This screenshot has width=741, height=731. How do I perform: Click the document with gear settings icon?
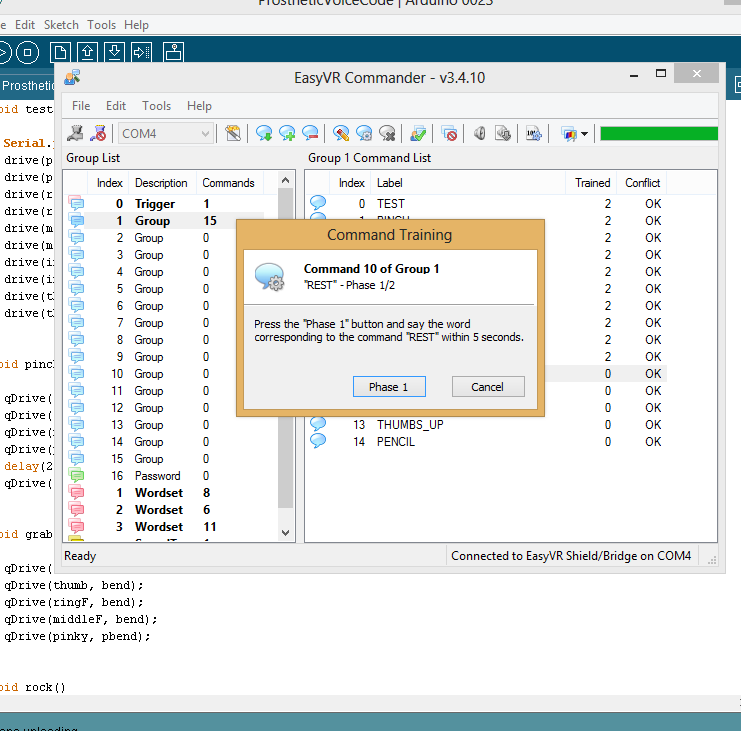534,134
